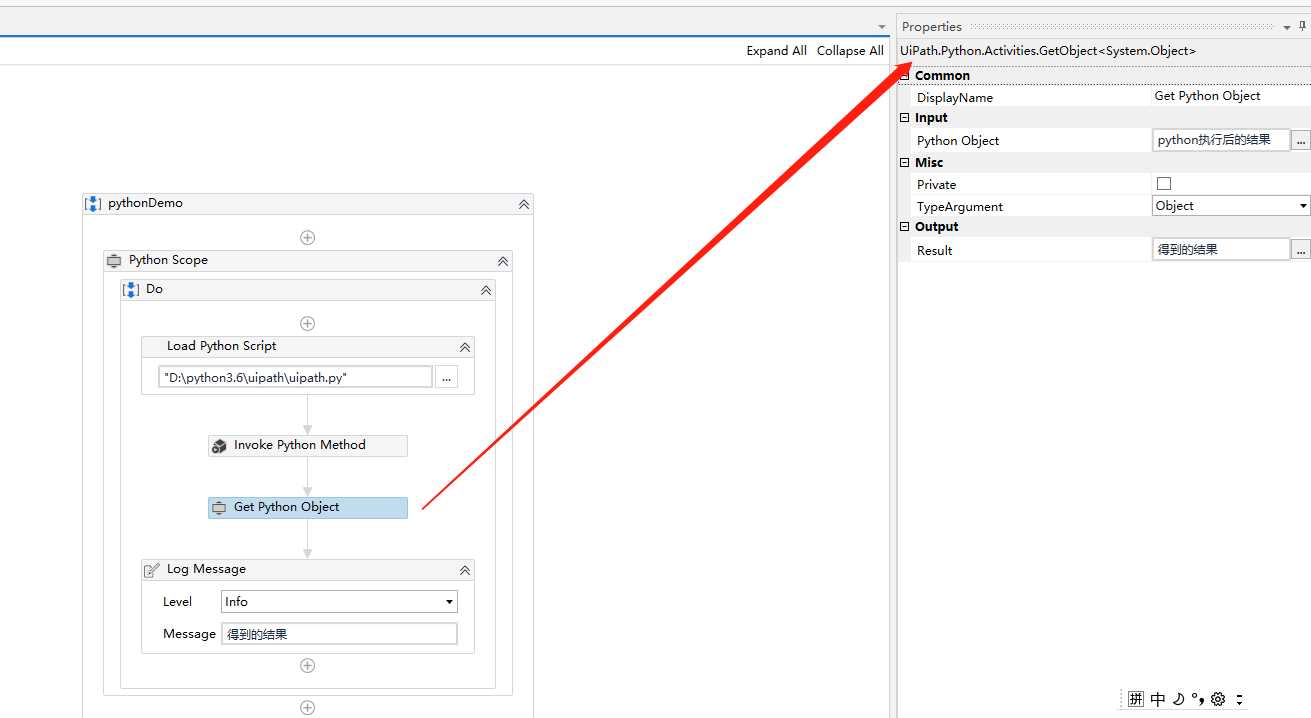1311x718 pixels.
Task: Select the Invoke Python Method activity
Action: 308,446
